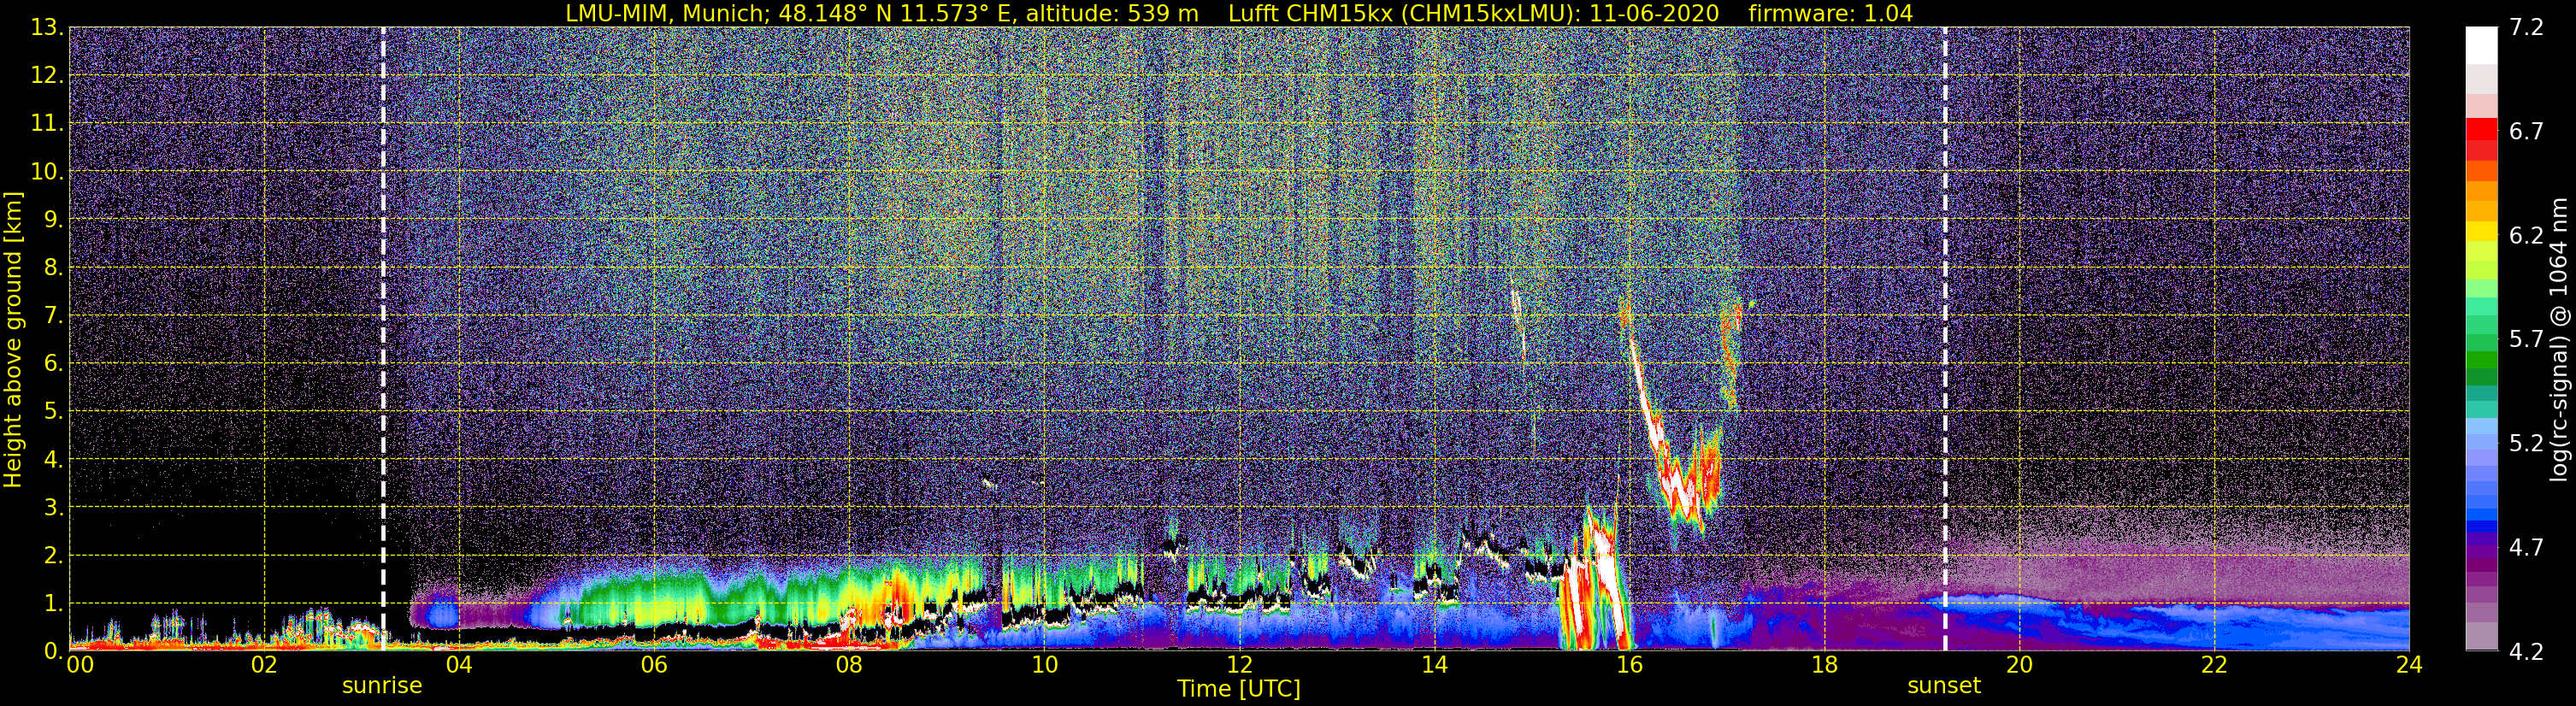Click the colorbar tick value 6.2

coord(2526,236)
